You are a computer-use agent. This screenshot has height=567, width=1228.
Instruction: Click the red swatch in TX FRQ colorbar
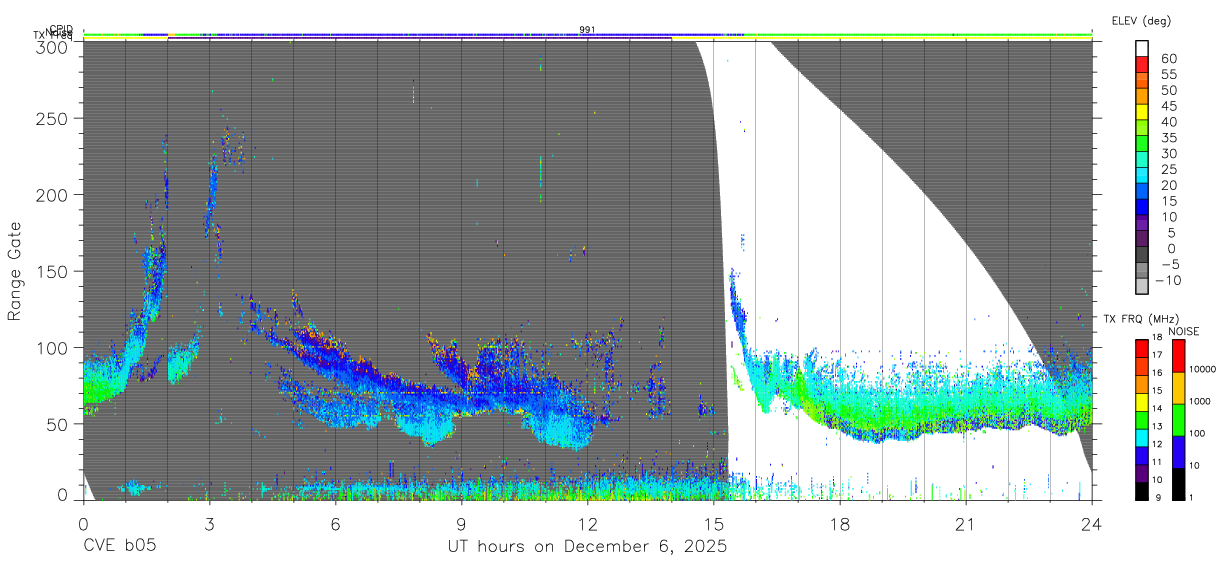point(1141,349)
